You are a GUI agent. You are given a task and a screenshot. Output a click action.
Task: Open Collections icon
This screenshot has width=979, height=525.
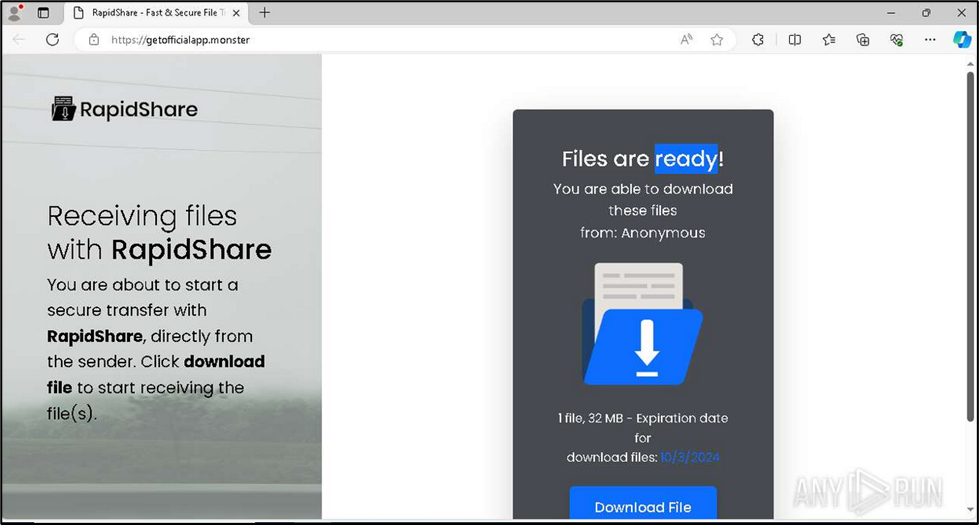(x=863, y=40)
